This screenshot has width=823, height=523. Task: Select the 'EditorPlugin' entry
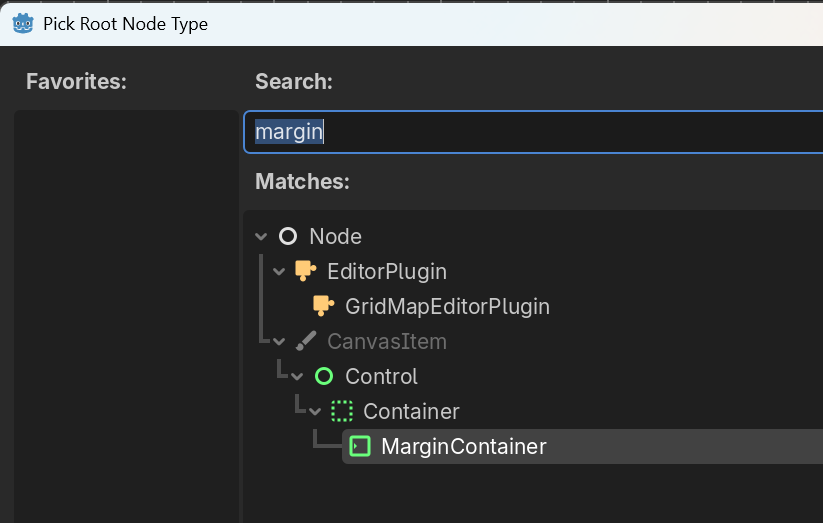[387, 271]
